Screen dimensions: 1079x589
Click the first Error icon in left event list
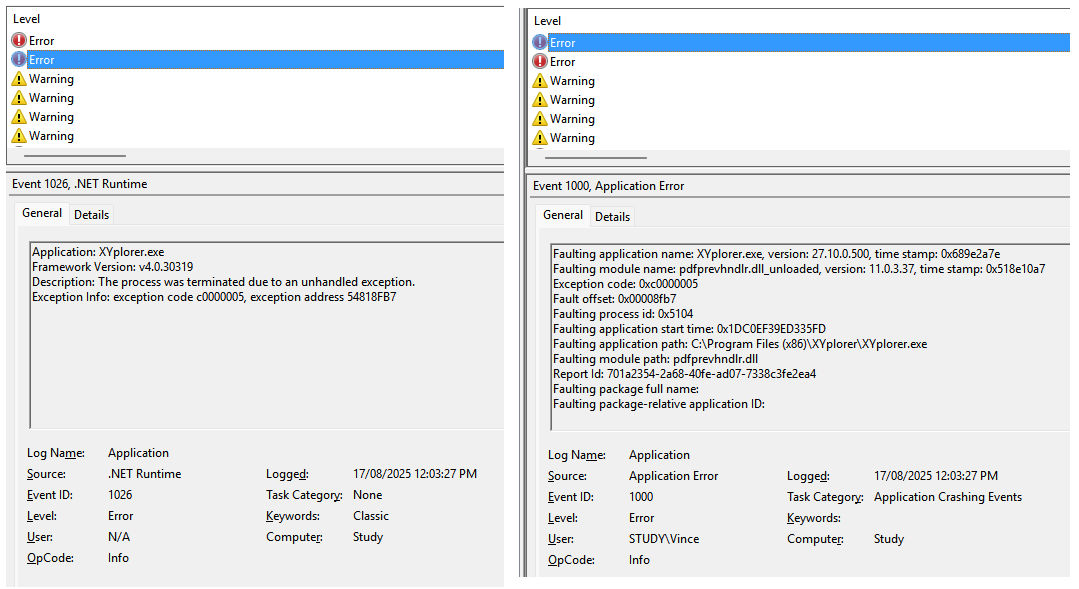click(18, 41)
